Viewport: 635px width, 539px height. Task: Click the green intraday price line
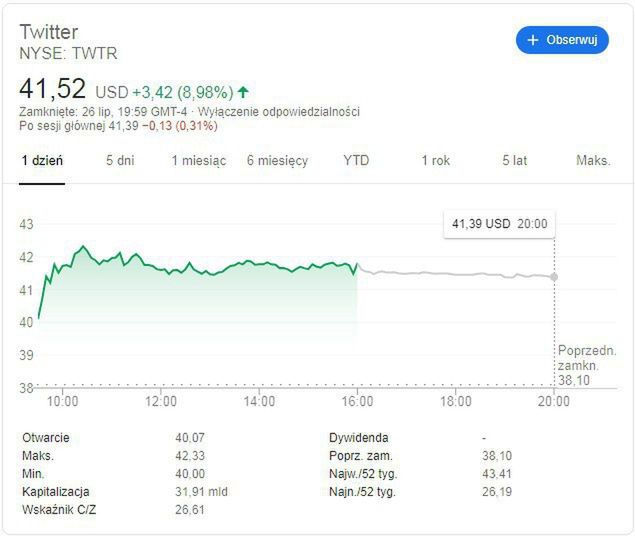coord(200,267)
